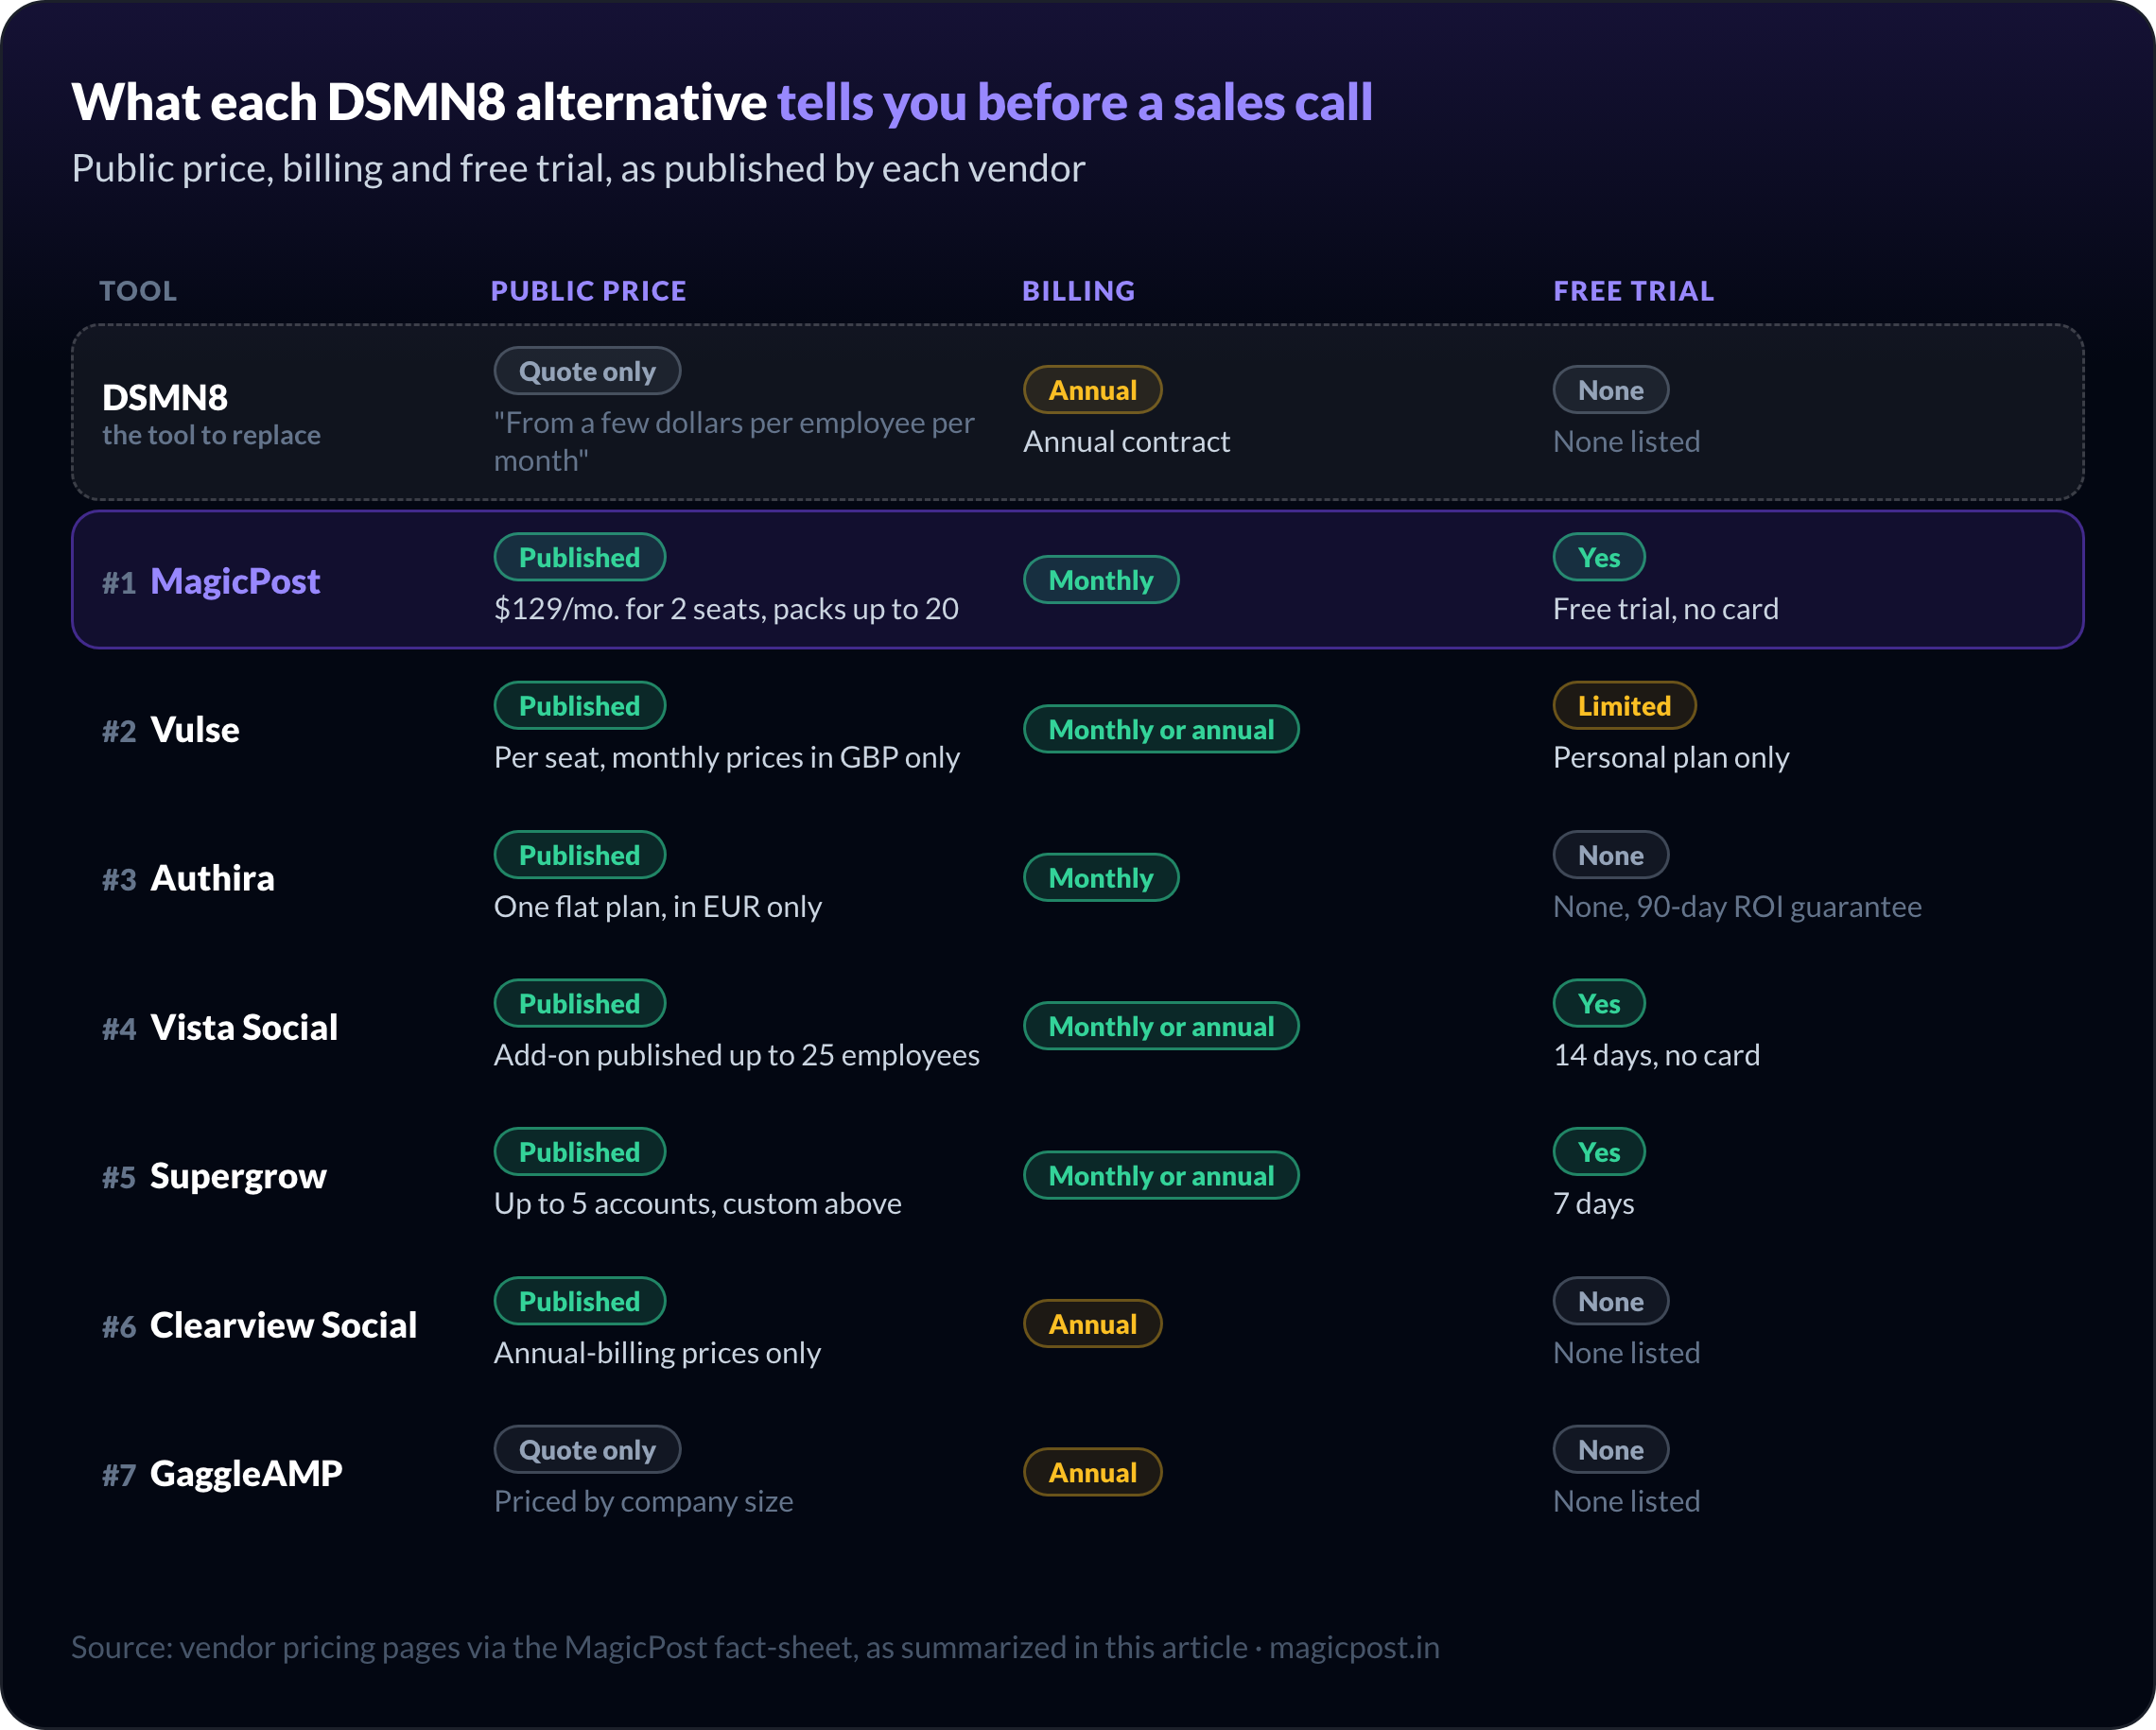Click the Annual badge in DSMN8 row
This screenshot has width=2156, height=1730.
click(x=1092, y=390)
